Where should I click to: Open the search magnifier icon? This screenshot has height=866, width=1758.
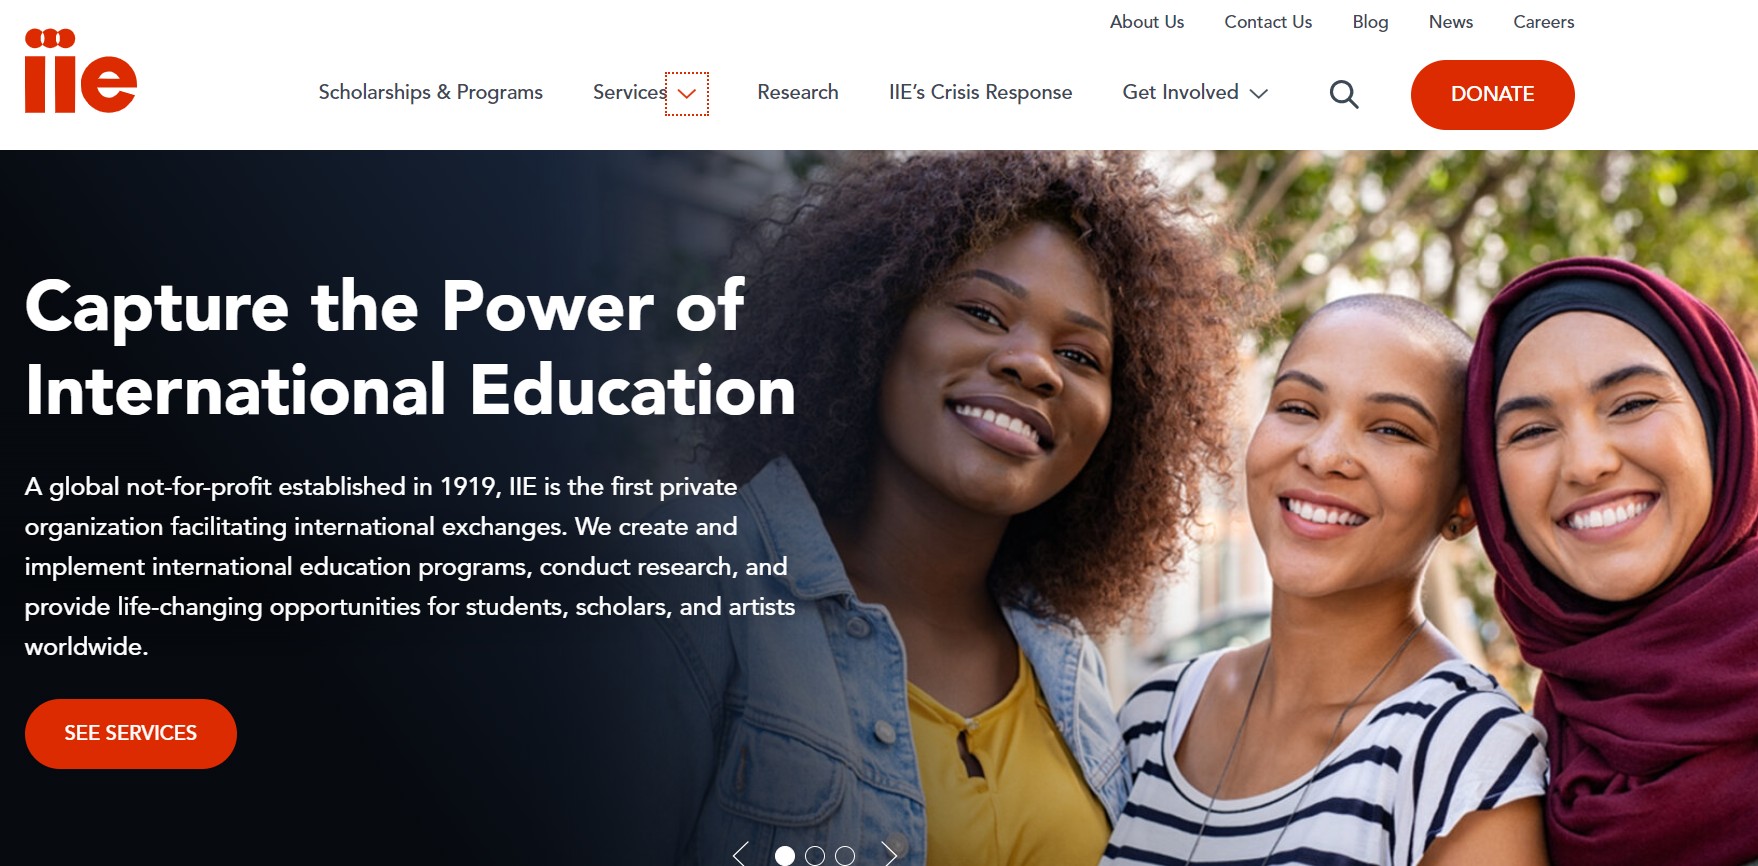1344,94
